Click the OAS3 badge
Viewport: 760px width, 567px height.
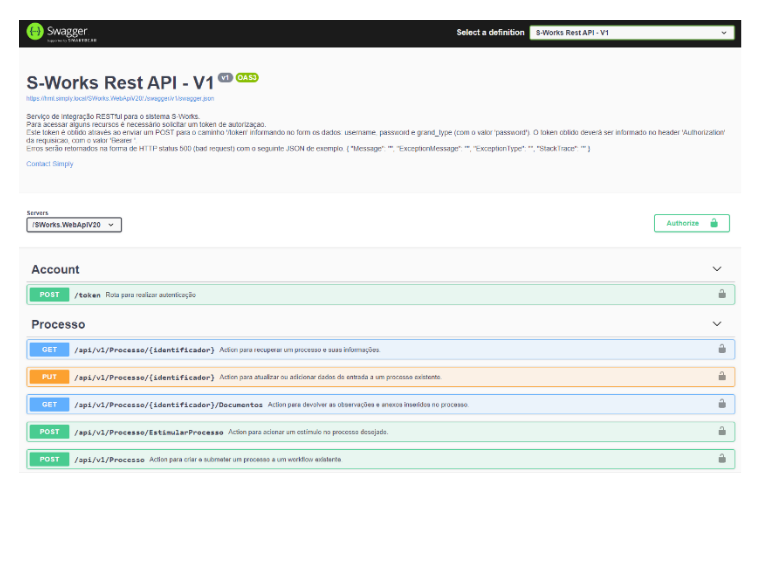[x=247, y=78]
